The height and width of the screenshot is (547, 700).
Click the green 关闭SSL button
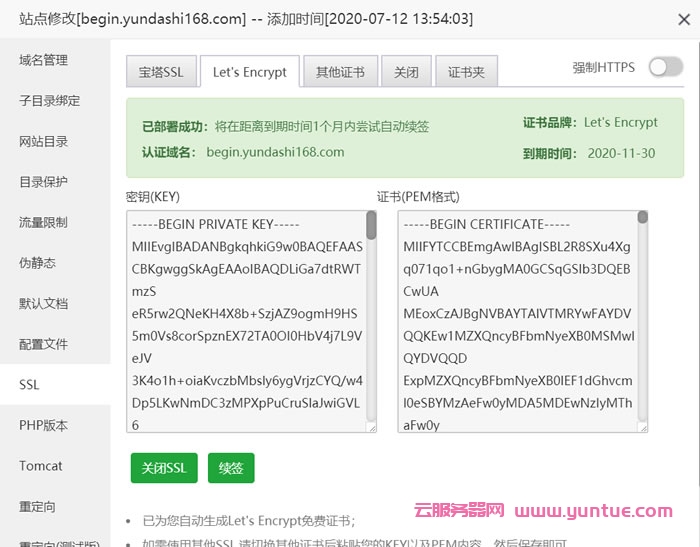click(x=164, y=468)
